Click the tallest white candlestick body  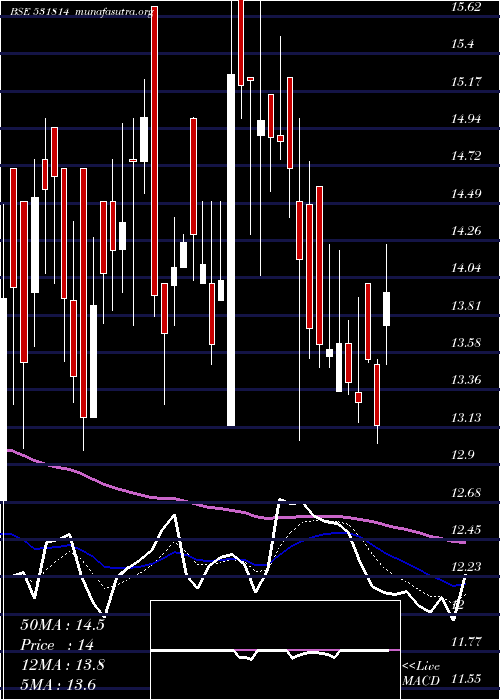click(231, 250)
